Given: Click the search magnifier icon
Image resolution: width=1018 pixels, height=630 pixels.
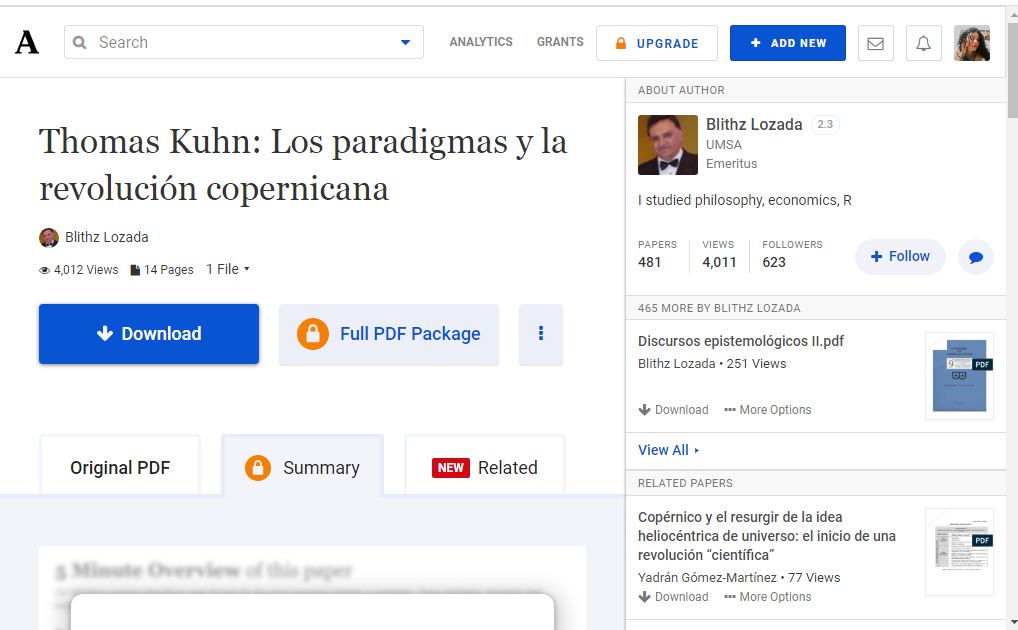Looking at the screenshot, I should click(x=80, y=43).
